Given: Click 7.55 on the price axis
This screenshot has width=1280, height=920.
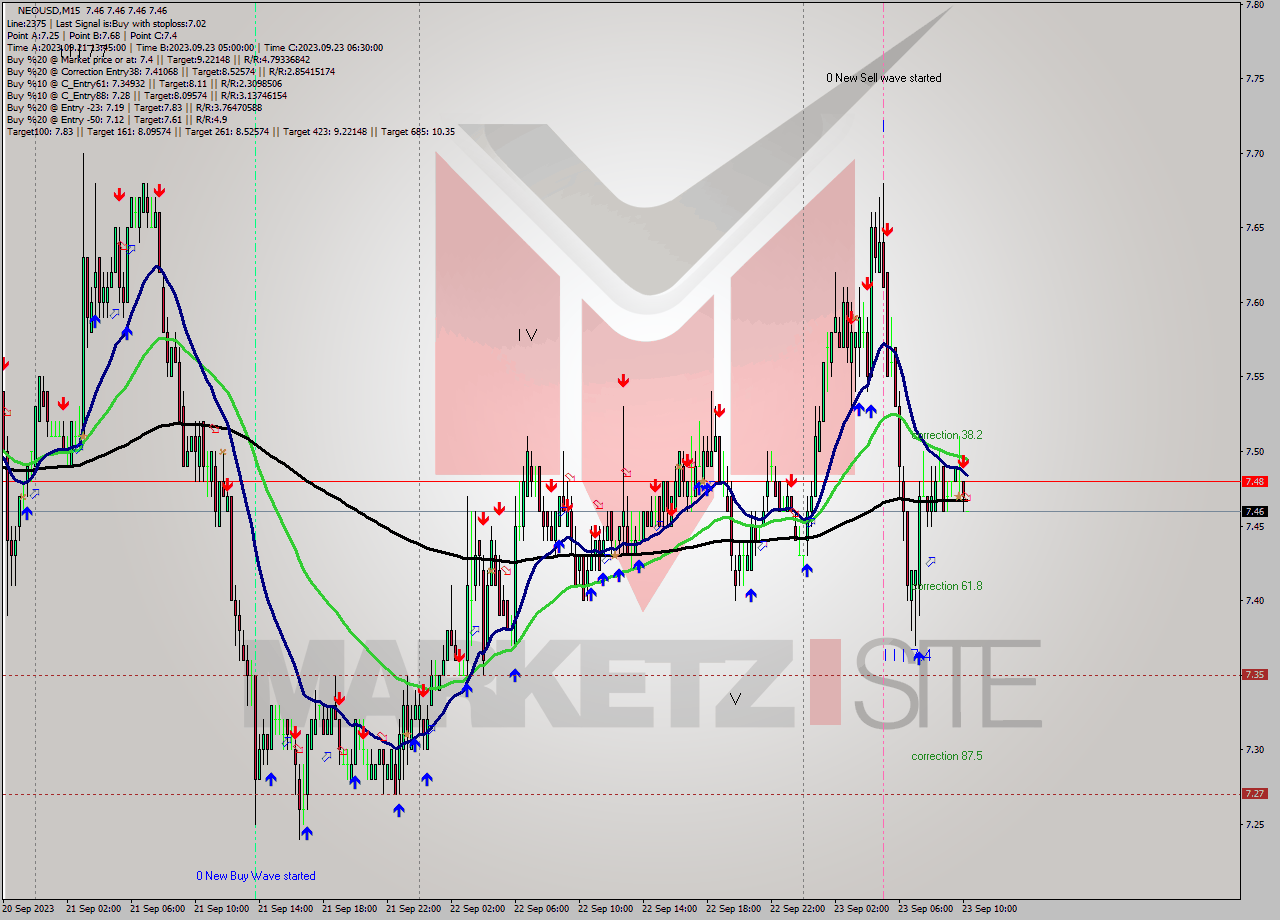Looking at the screenshot, I should (1255, 377).
